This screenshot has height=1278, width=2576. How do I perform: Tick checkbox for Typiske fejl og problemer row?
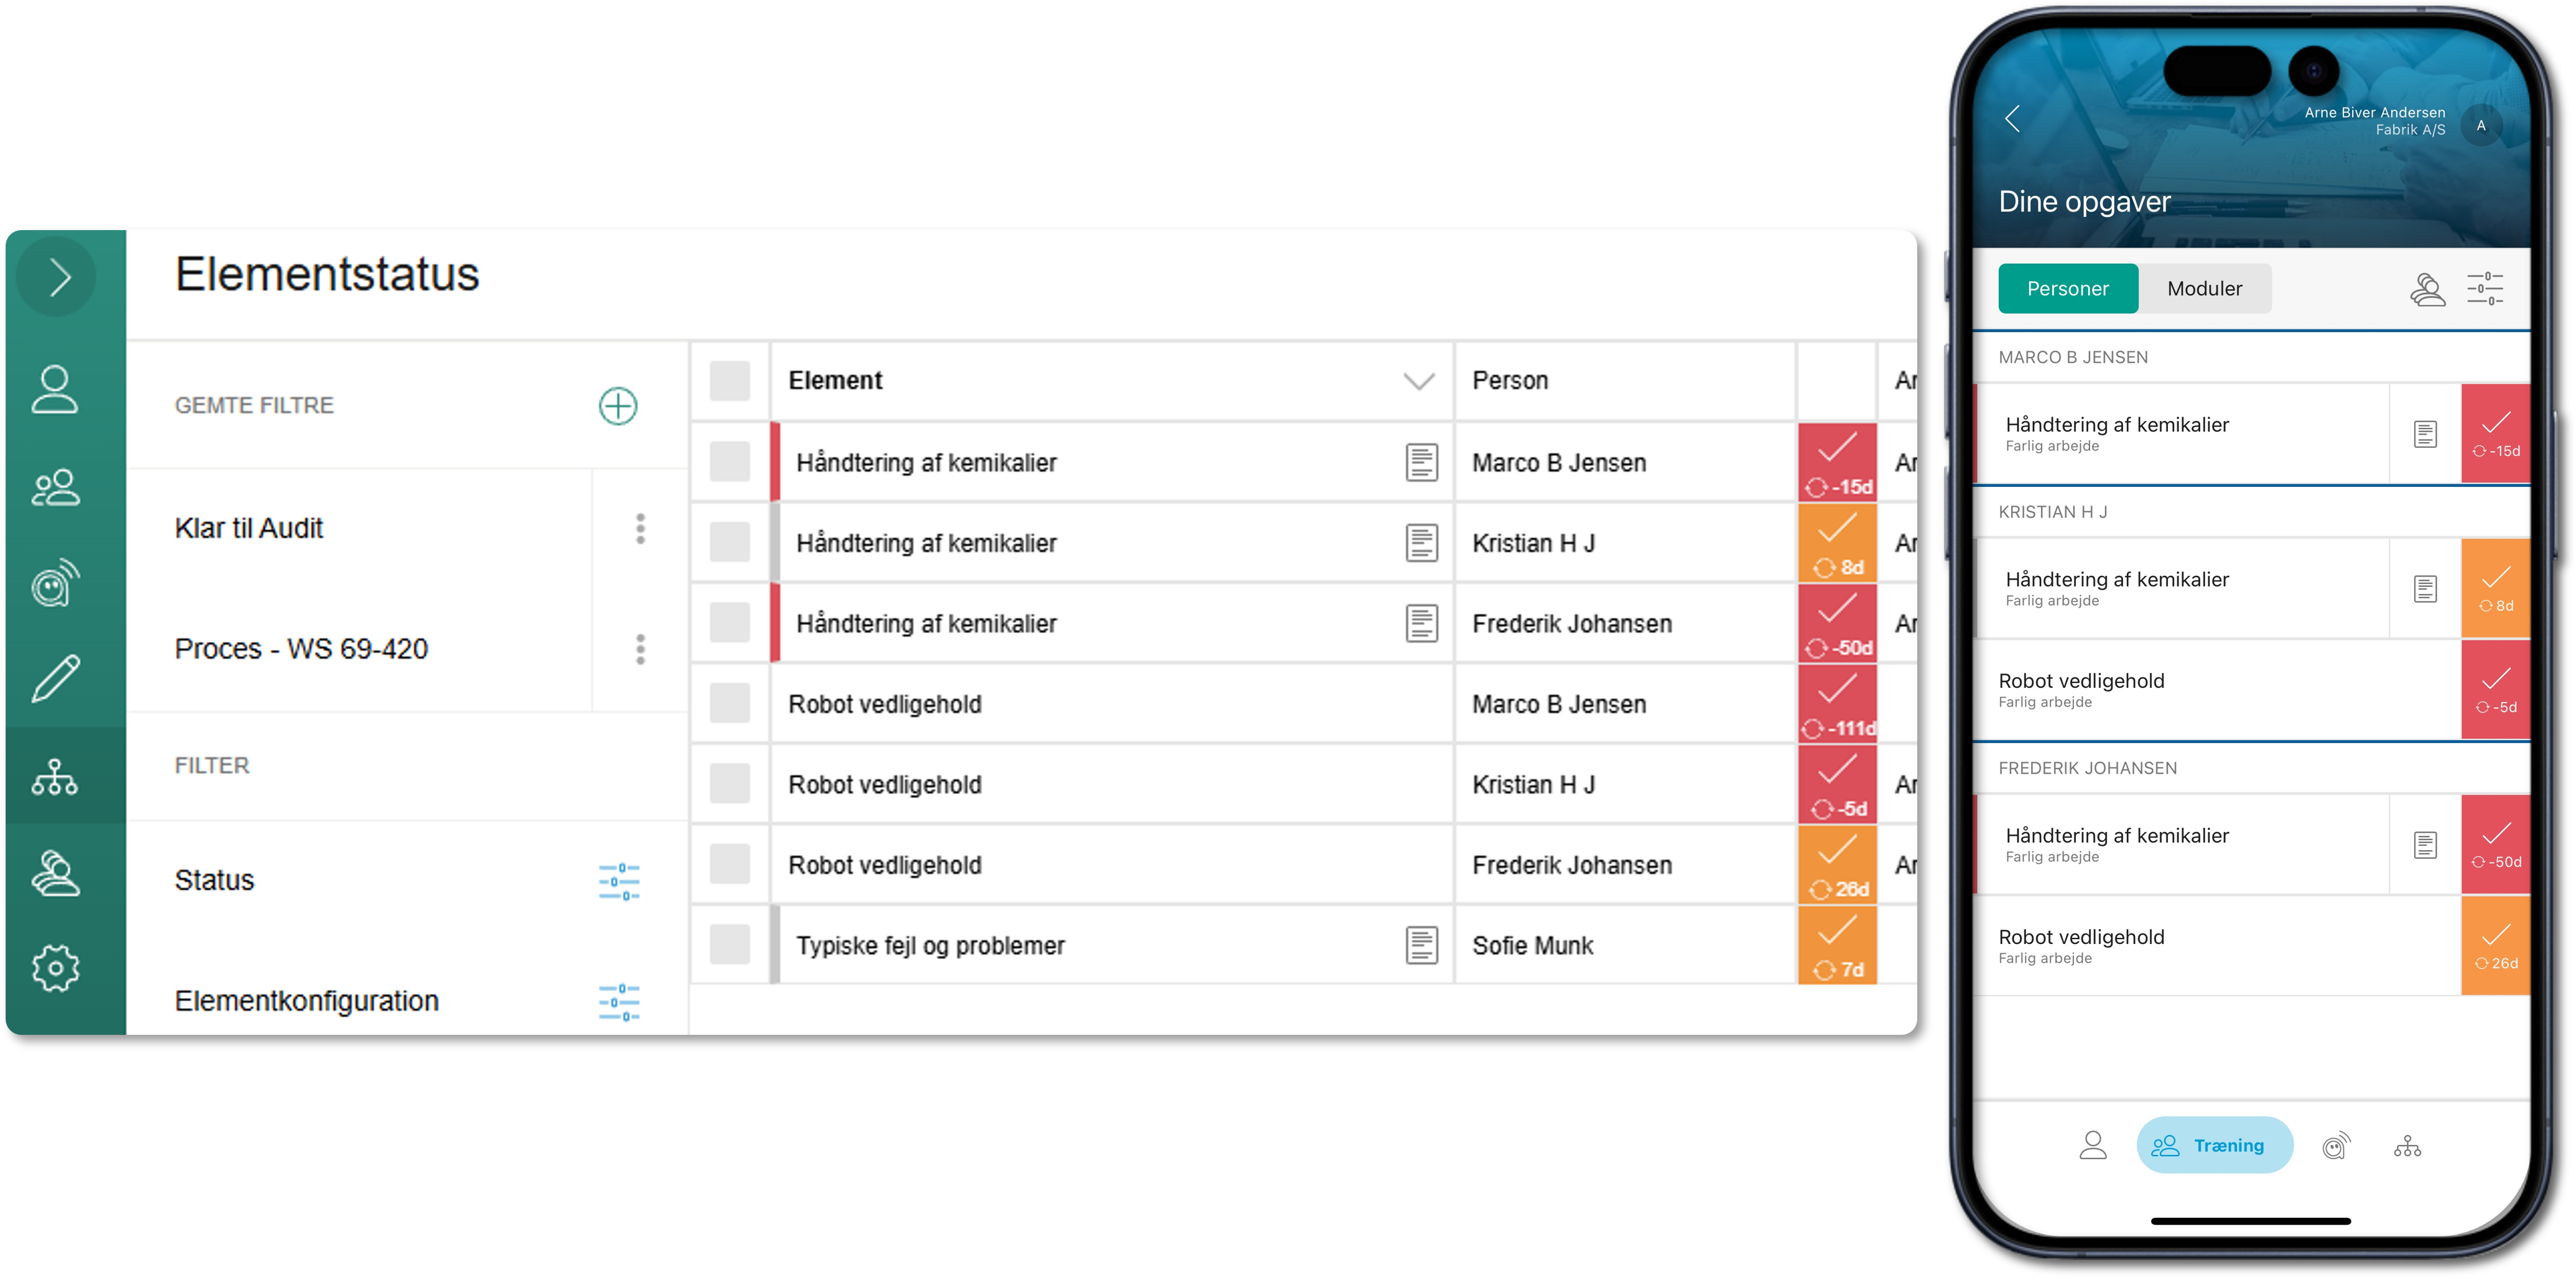pyautogui.click(x=730, y=945)
